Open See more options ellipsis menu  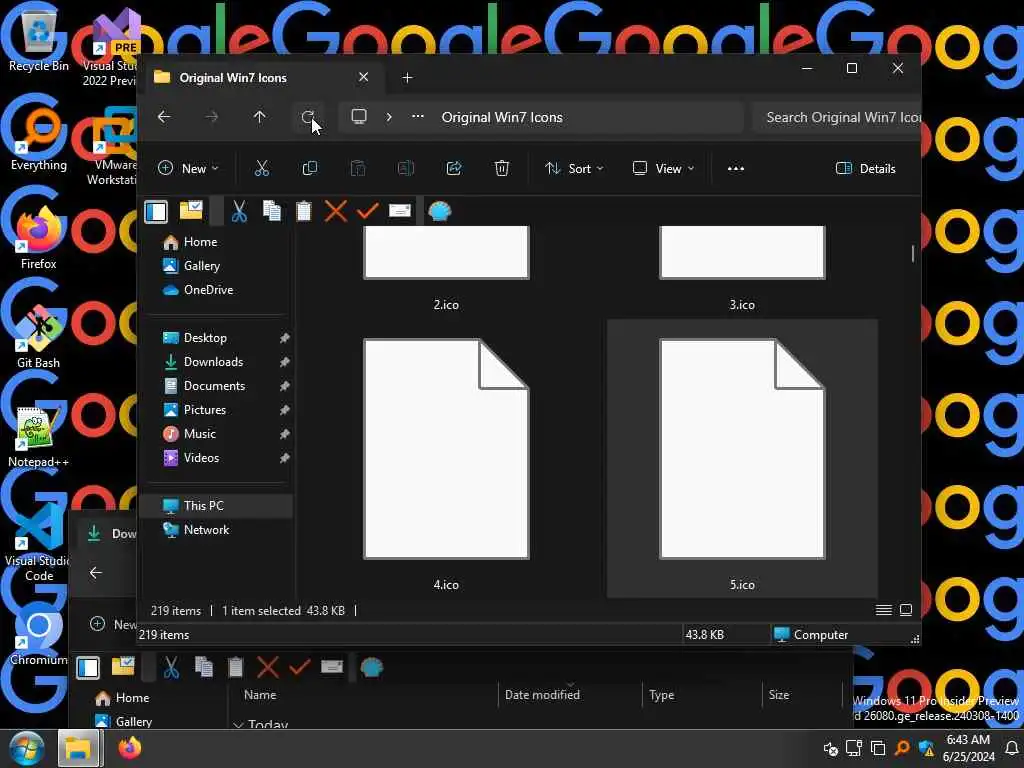point(736,168)
